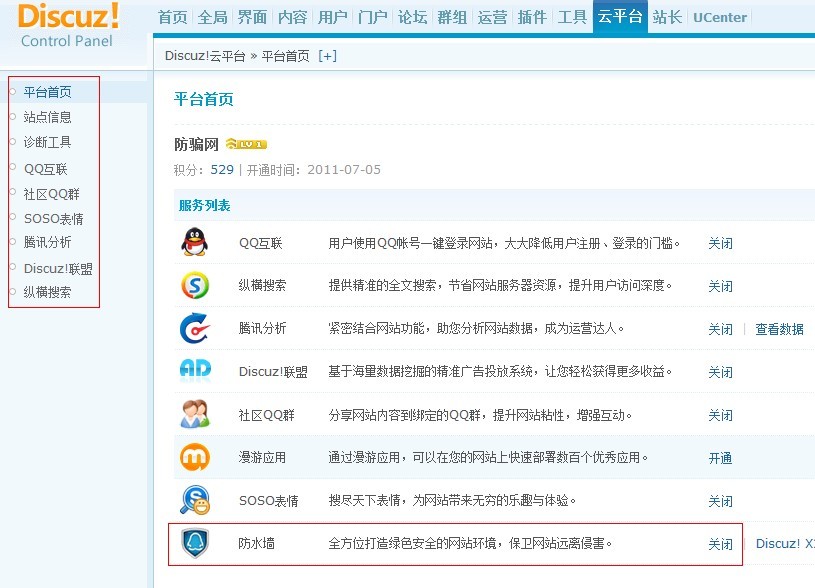Screen dimensions: 815x588
Task: Click the 漫游应用 service name
Action: [262, 458]
